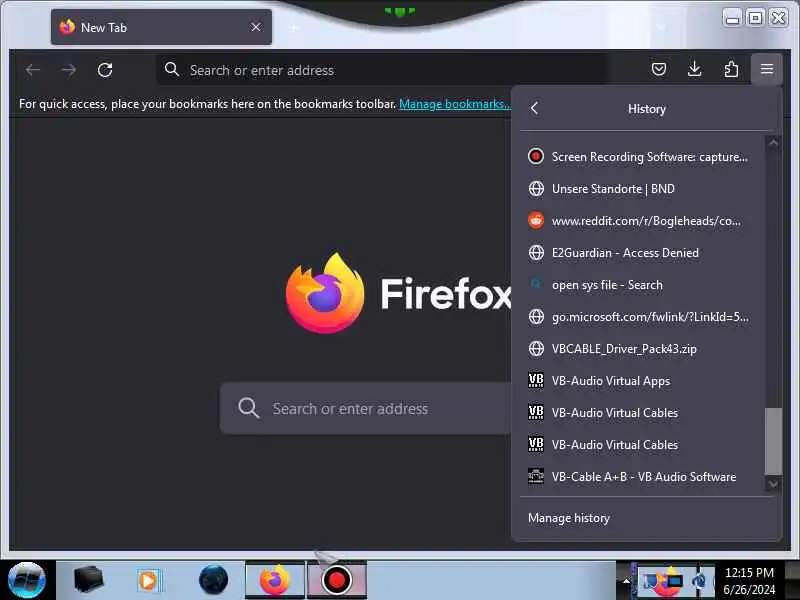800x600 pixels.
Task: Open the Extensions puzzle icon
Action: [x=731, y=69]
